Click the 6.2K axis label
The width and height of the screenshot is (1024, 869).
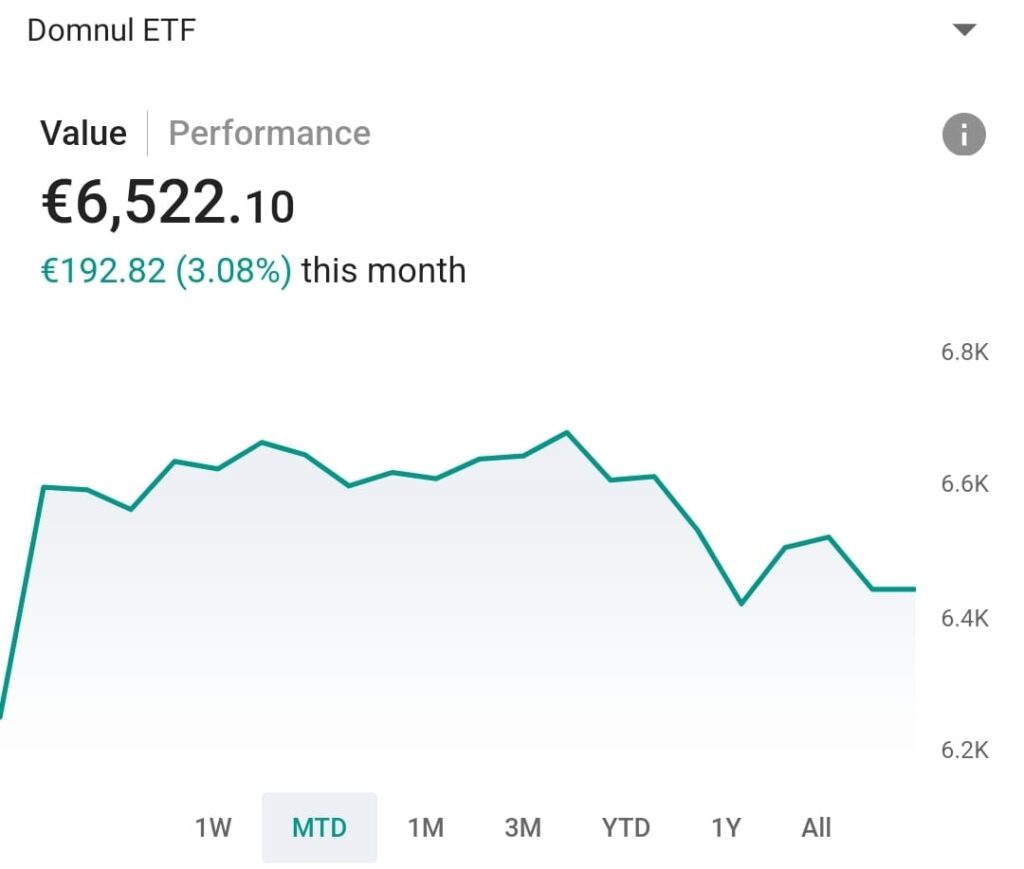[x=964, y=750]
